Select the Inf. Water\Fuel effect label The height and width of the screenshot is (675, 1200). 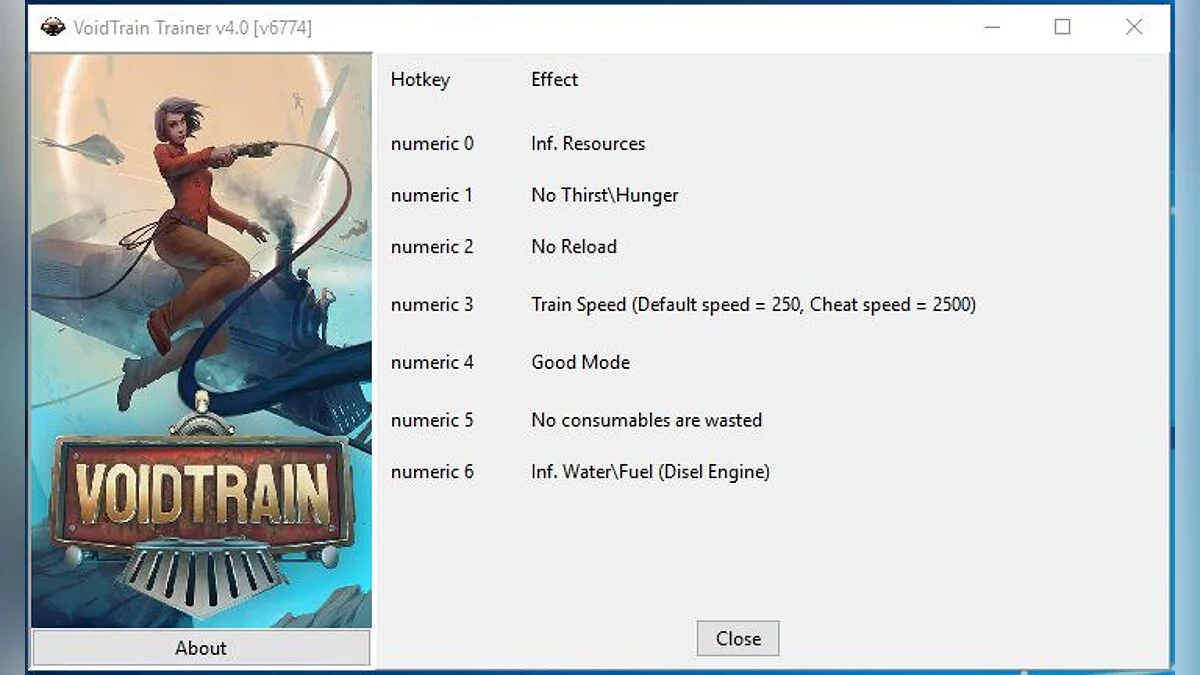pos(650,472)
